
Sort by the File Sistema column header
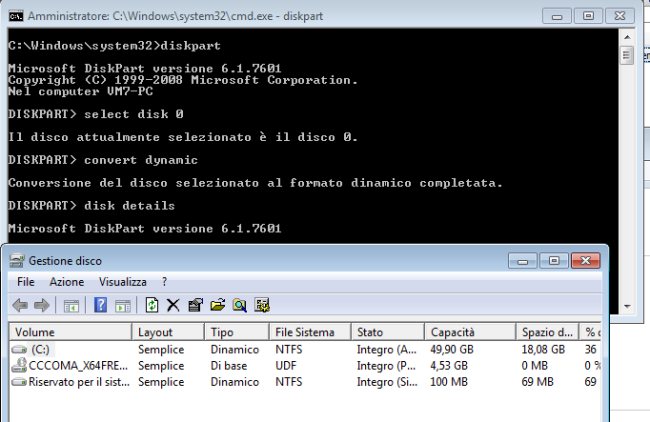[x=310, y=332]
